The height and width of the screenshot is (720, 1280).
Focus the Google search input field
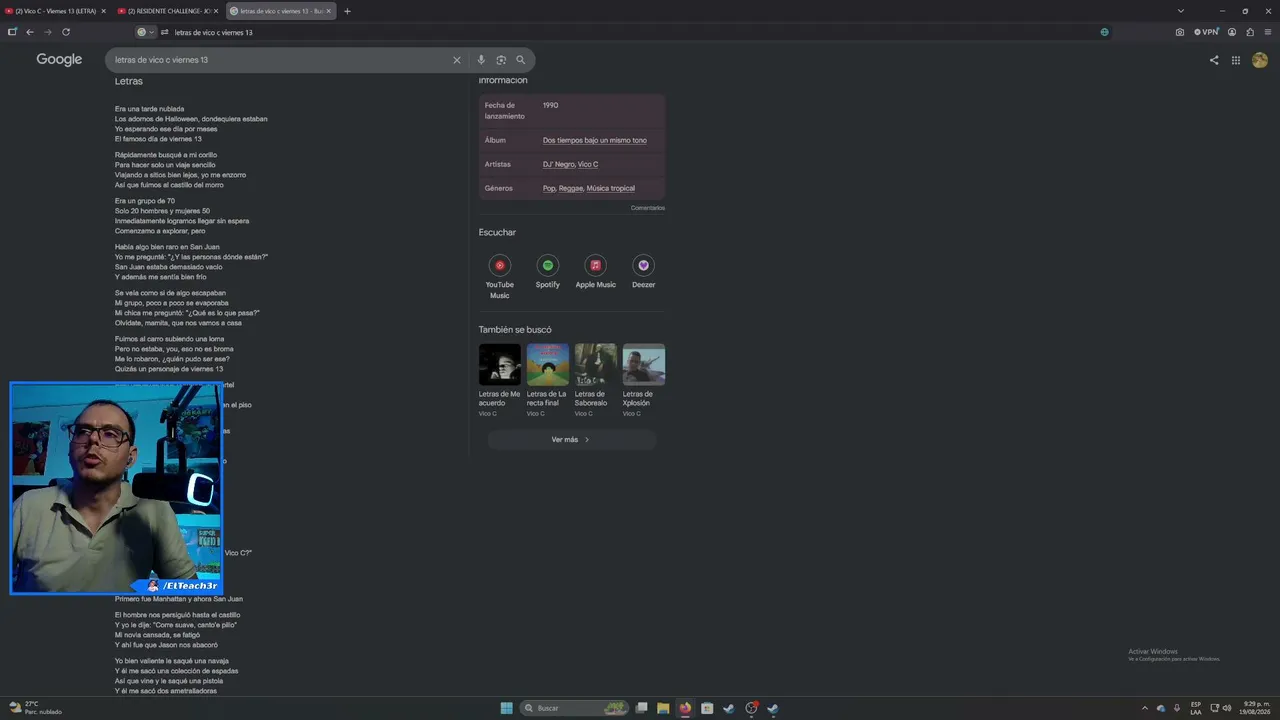click(x=280, y=60)
